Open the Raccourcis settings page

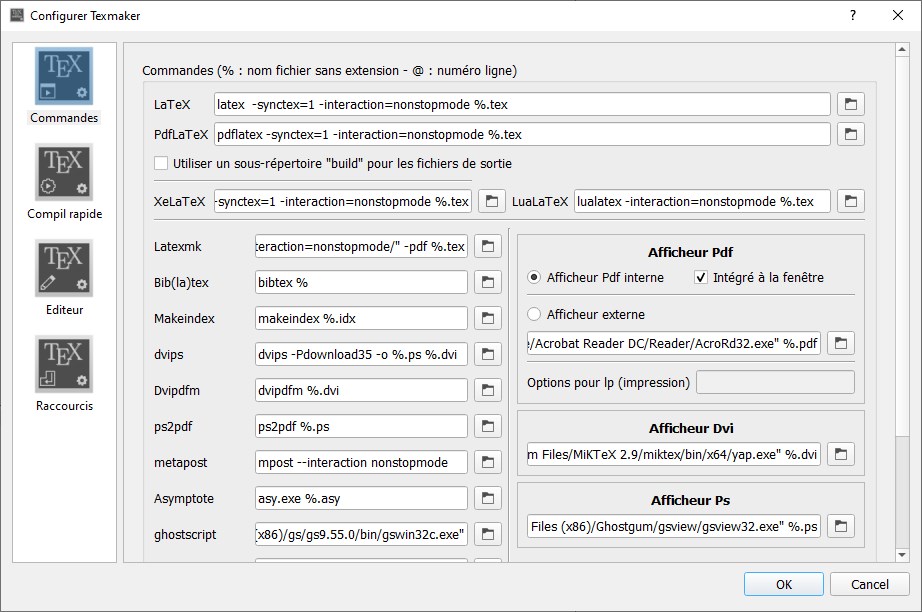(x=64, y=373)
